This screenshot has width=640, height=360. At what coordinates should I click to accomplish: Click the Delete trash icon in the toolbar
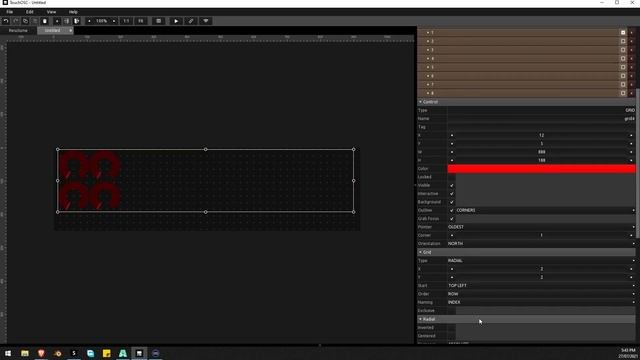pos(45,21)
